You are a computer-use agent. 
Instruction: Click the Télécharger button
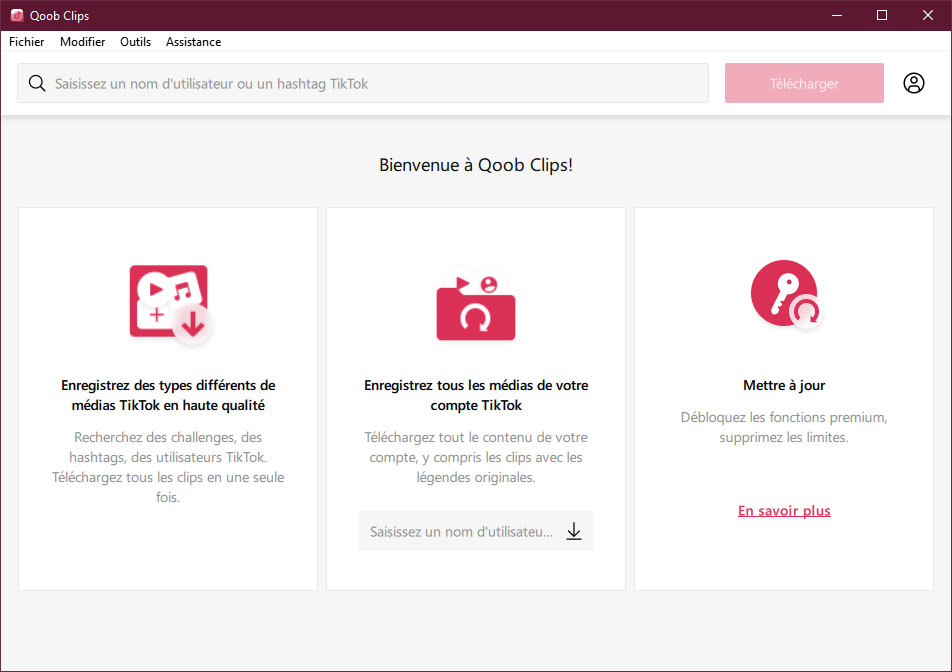coord(804,83)
